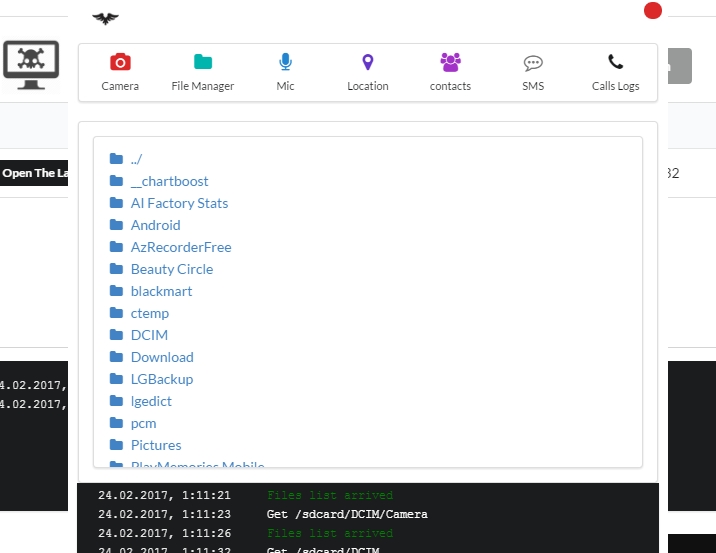Image resolution: width=716 pixels, height=553 pixels.
Task: Open the Pictures folder link
Action: point(156,445)
